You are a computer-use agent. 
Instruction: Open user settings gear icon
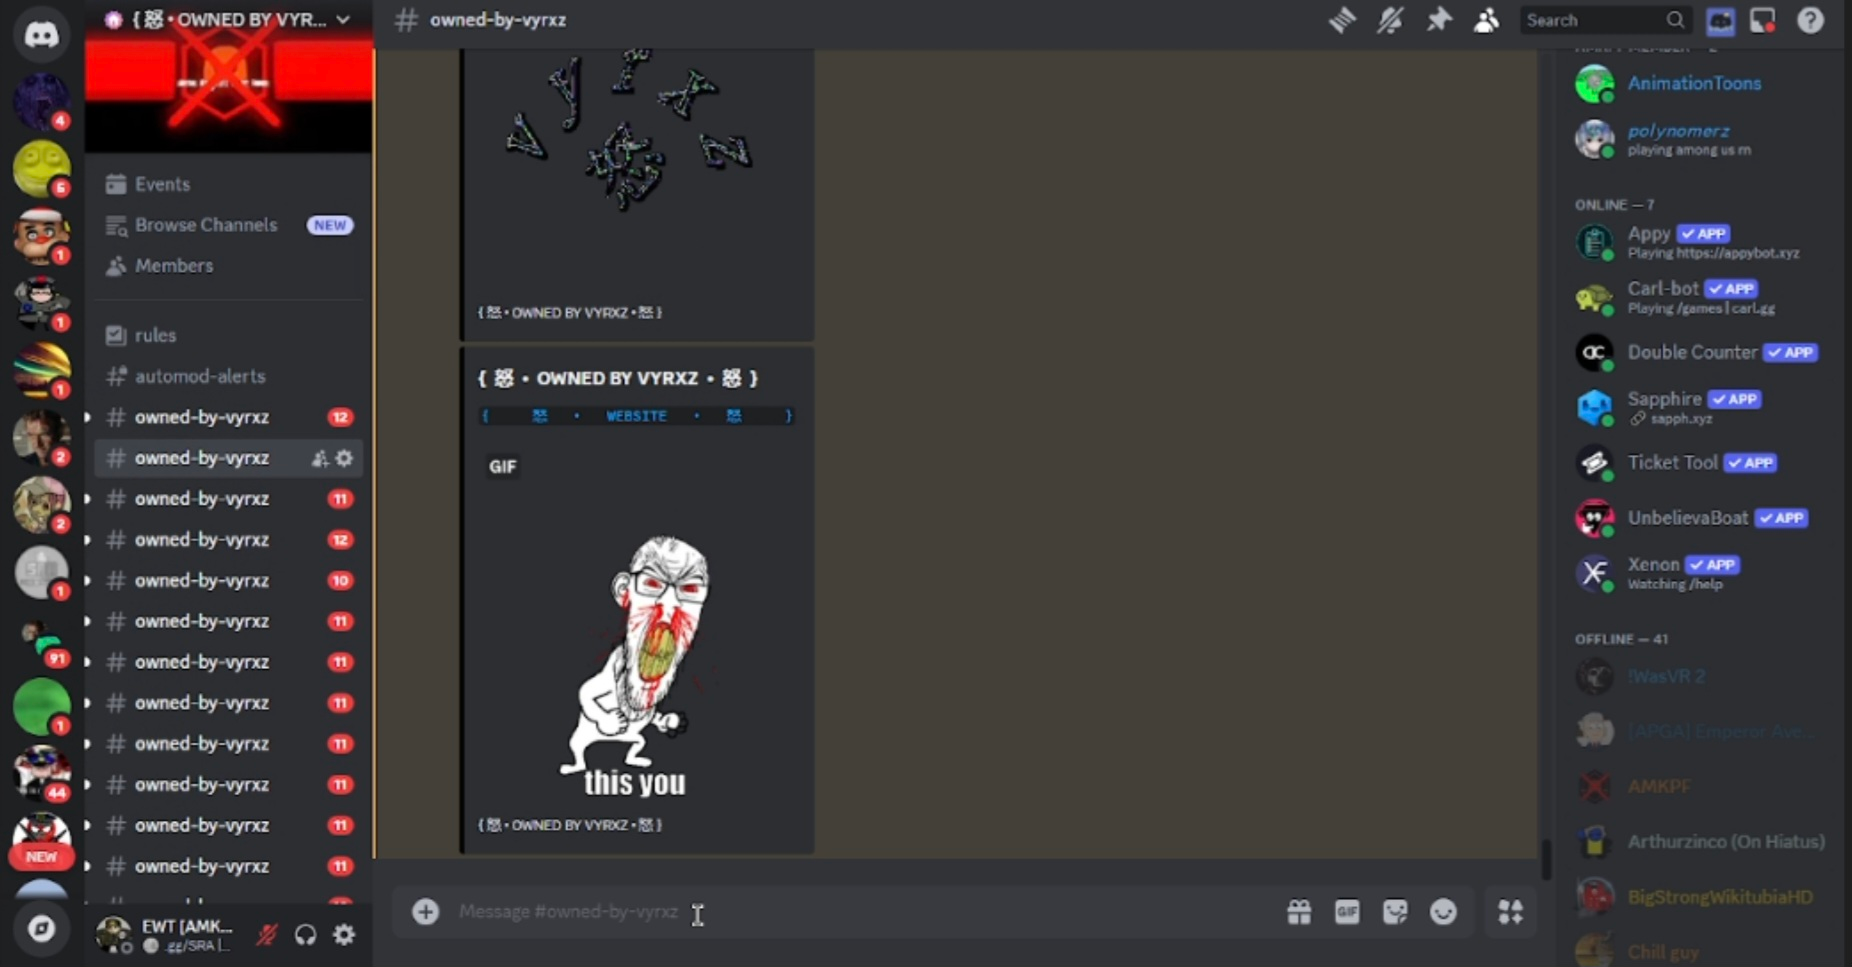point(344,935)
